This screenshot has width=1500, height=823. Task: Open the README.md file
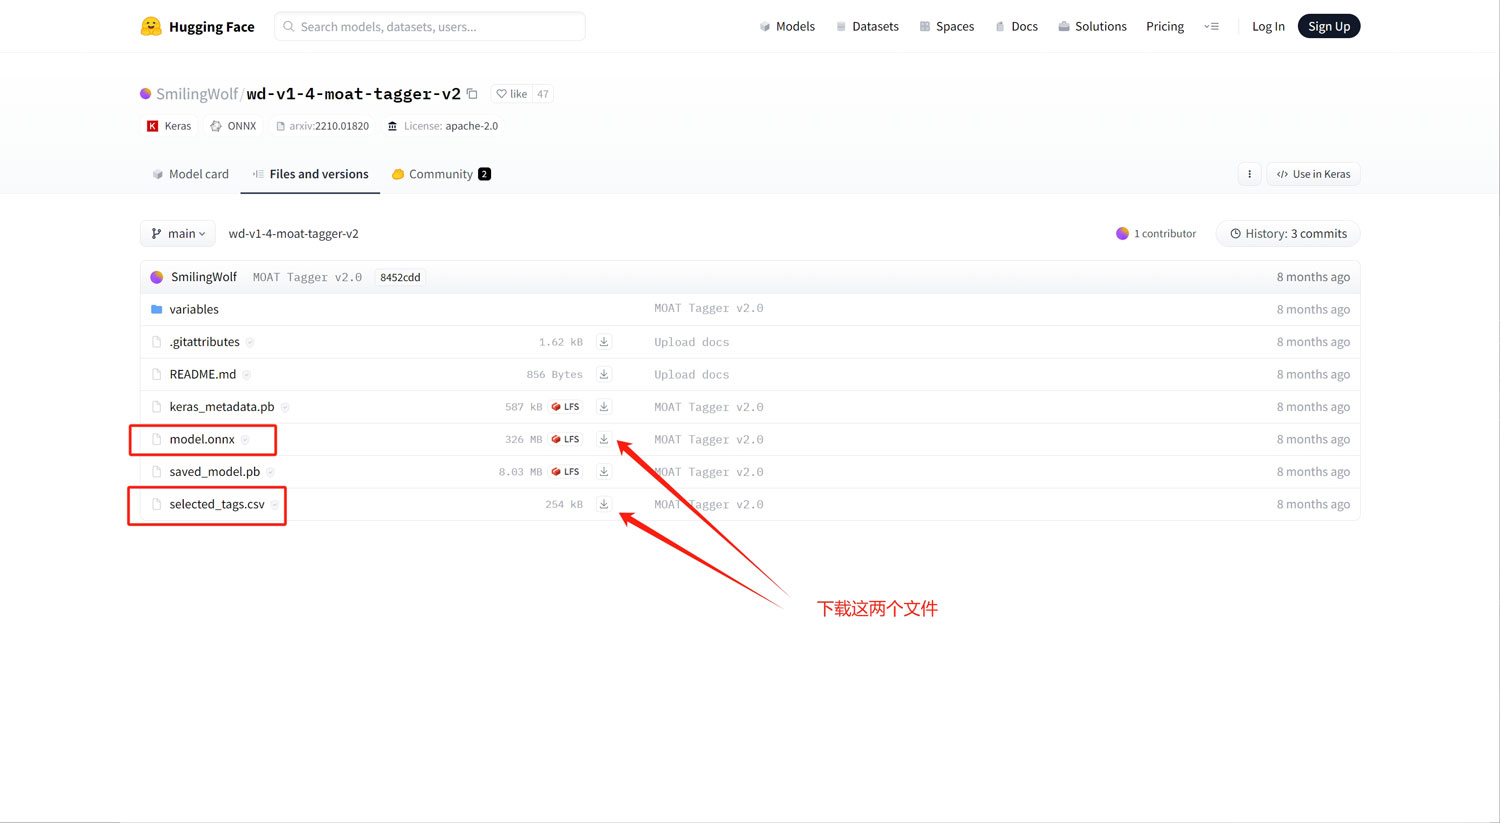coord(203,374)
